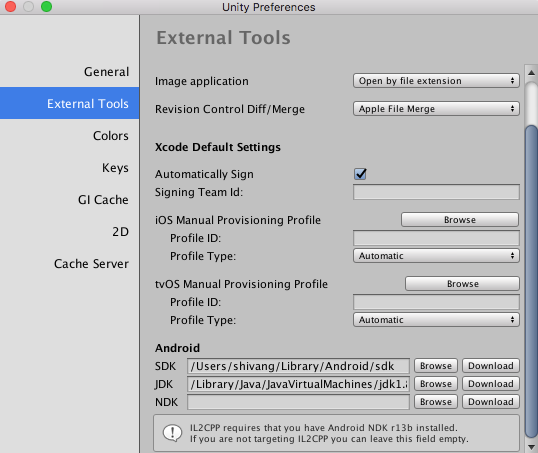Screen dimensions: 538x453
Task: Click the JDK path field
Action: [298, 384]
